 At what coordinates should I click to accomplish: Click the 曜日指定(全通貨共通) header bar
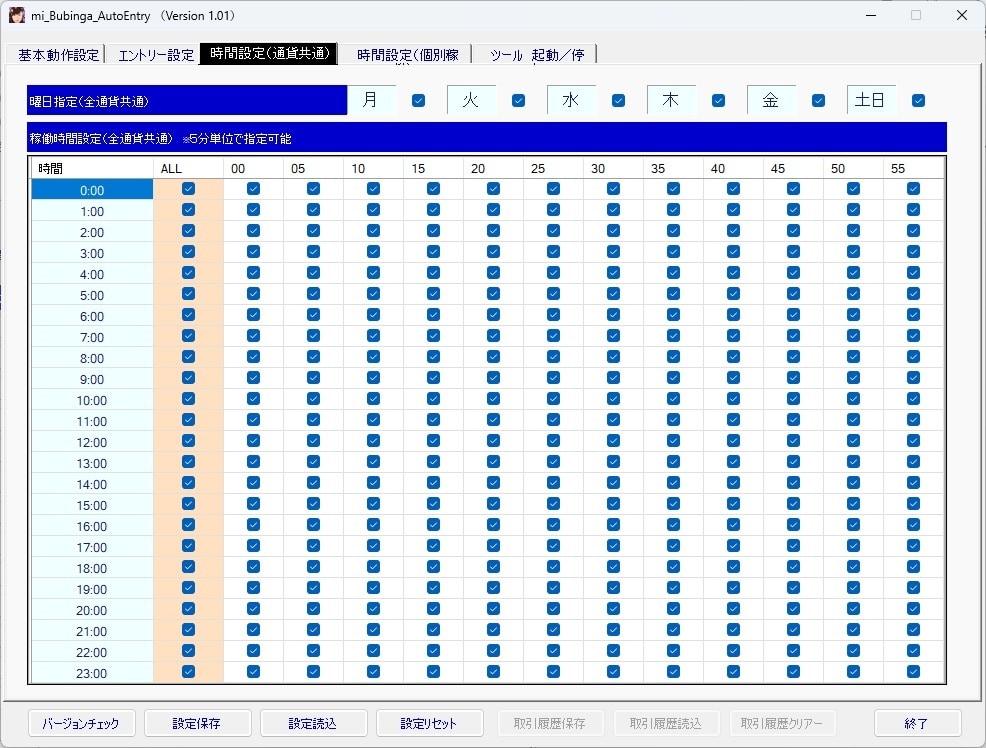click(x=187, y=101)
